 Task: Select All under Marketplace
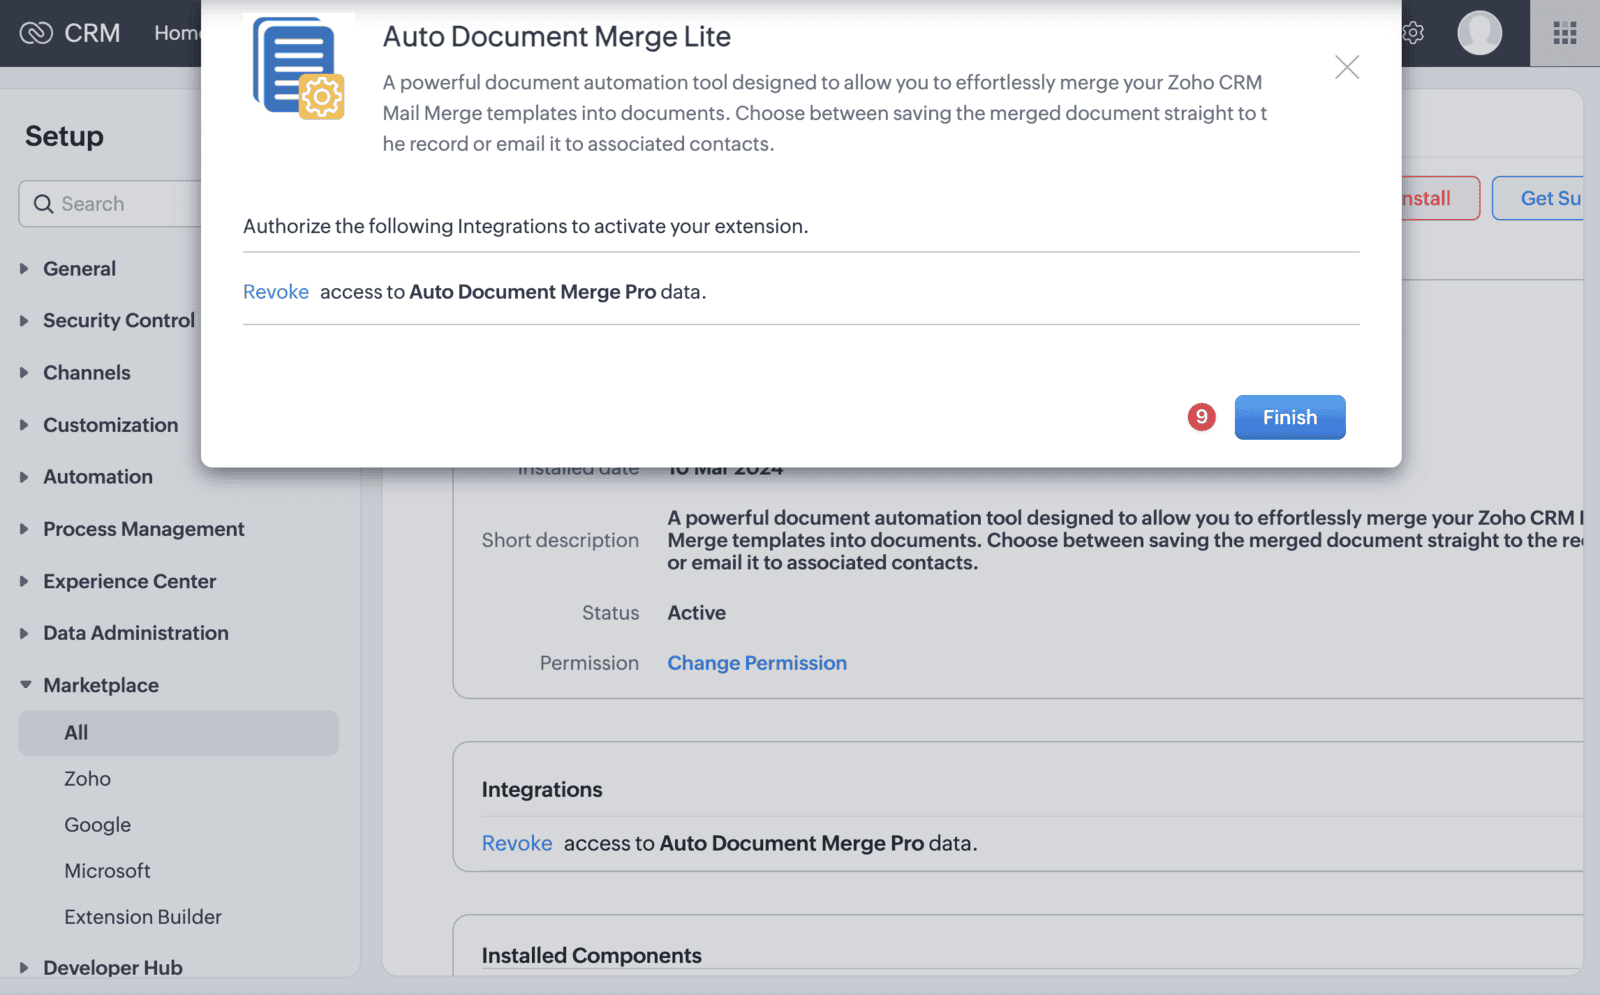(x=178, y=733)
